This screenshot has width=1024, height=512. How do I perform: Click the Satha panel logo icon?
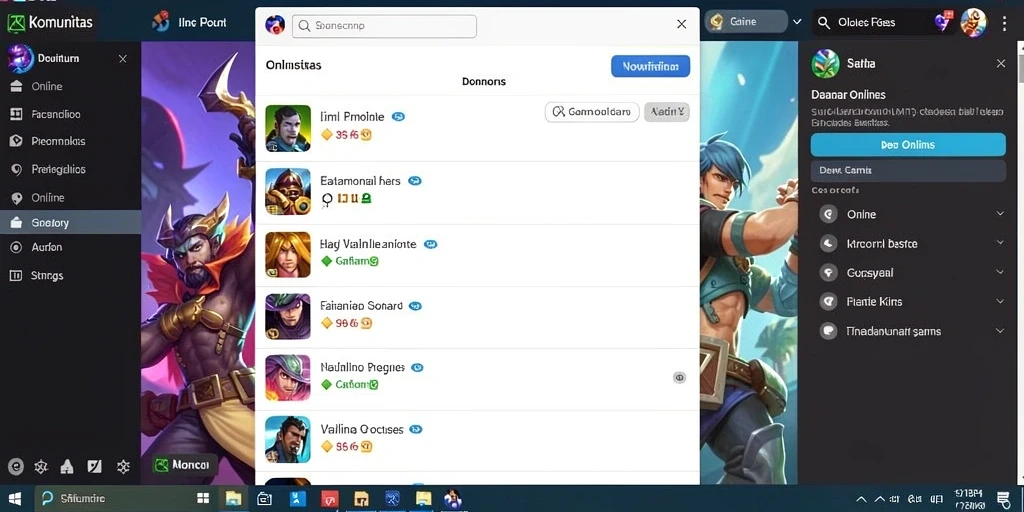[x=825, y=64]
